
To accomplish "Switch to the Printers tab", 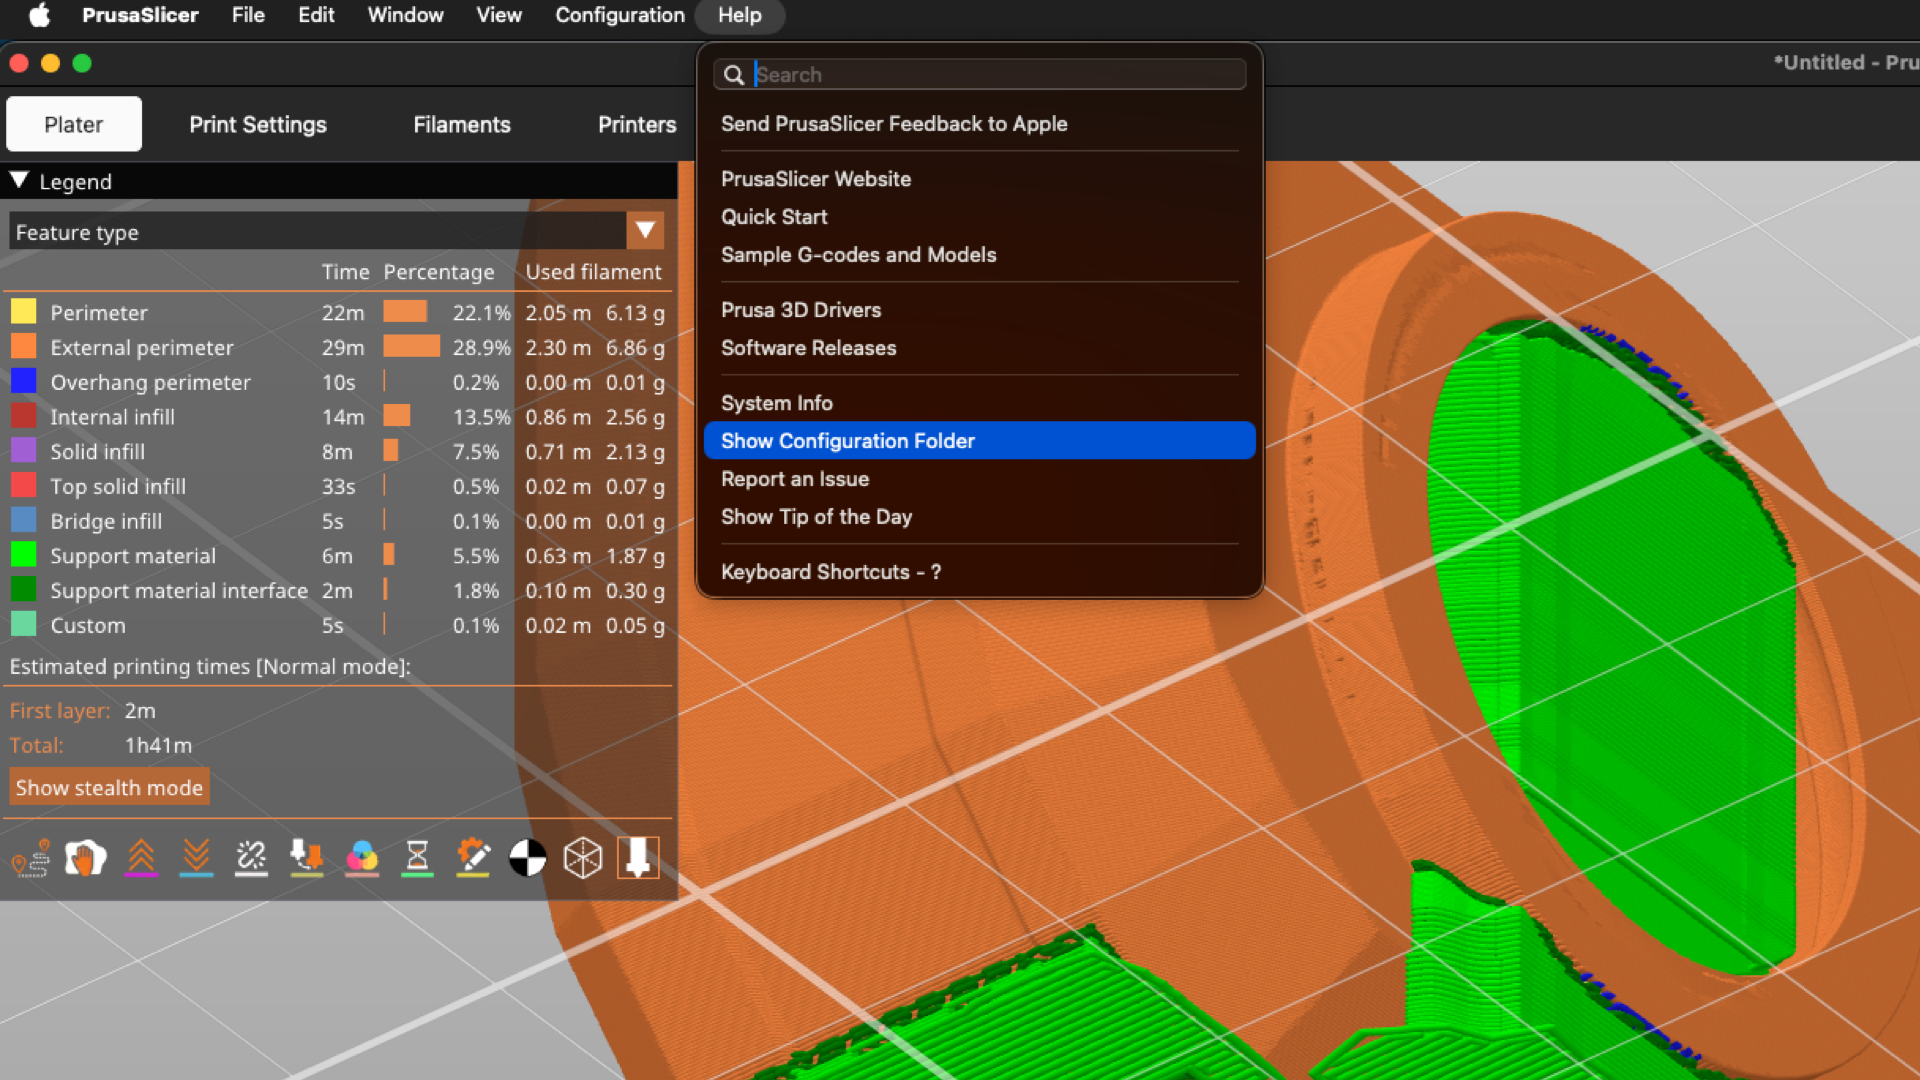I will tap(637, 124).
